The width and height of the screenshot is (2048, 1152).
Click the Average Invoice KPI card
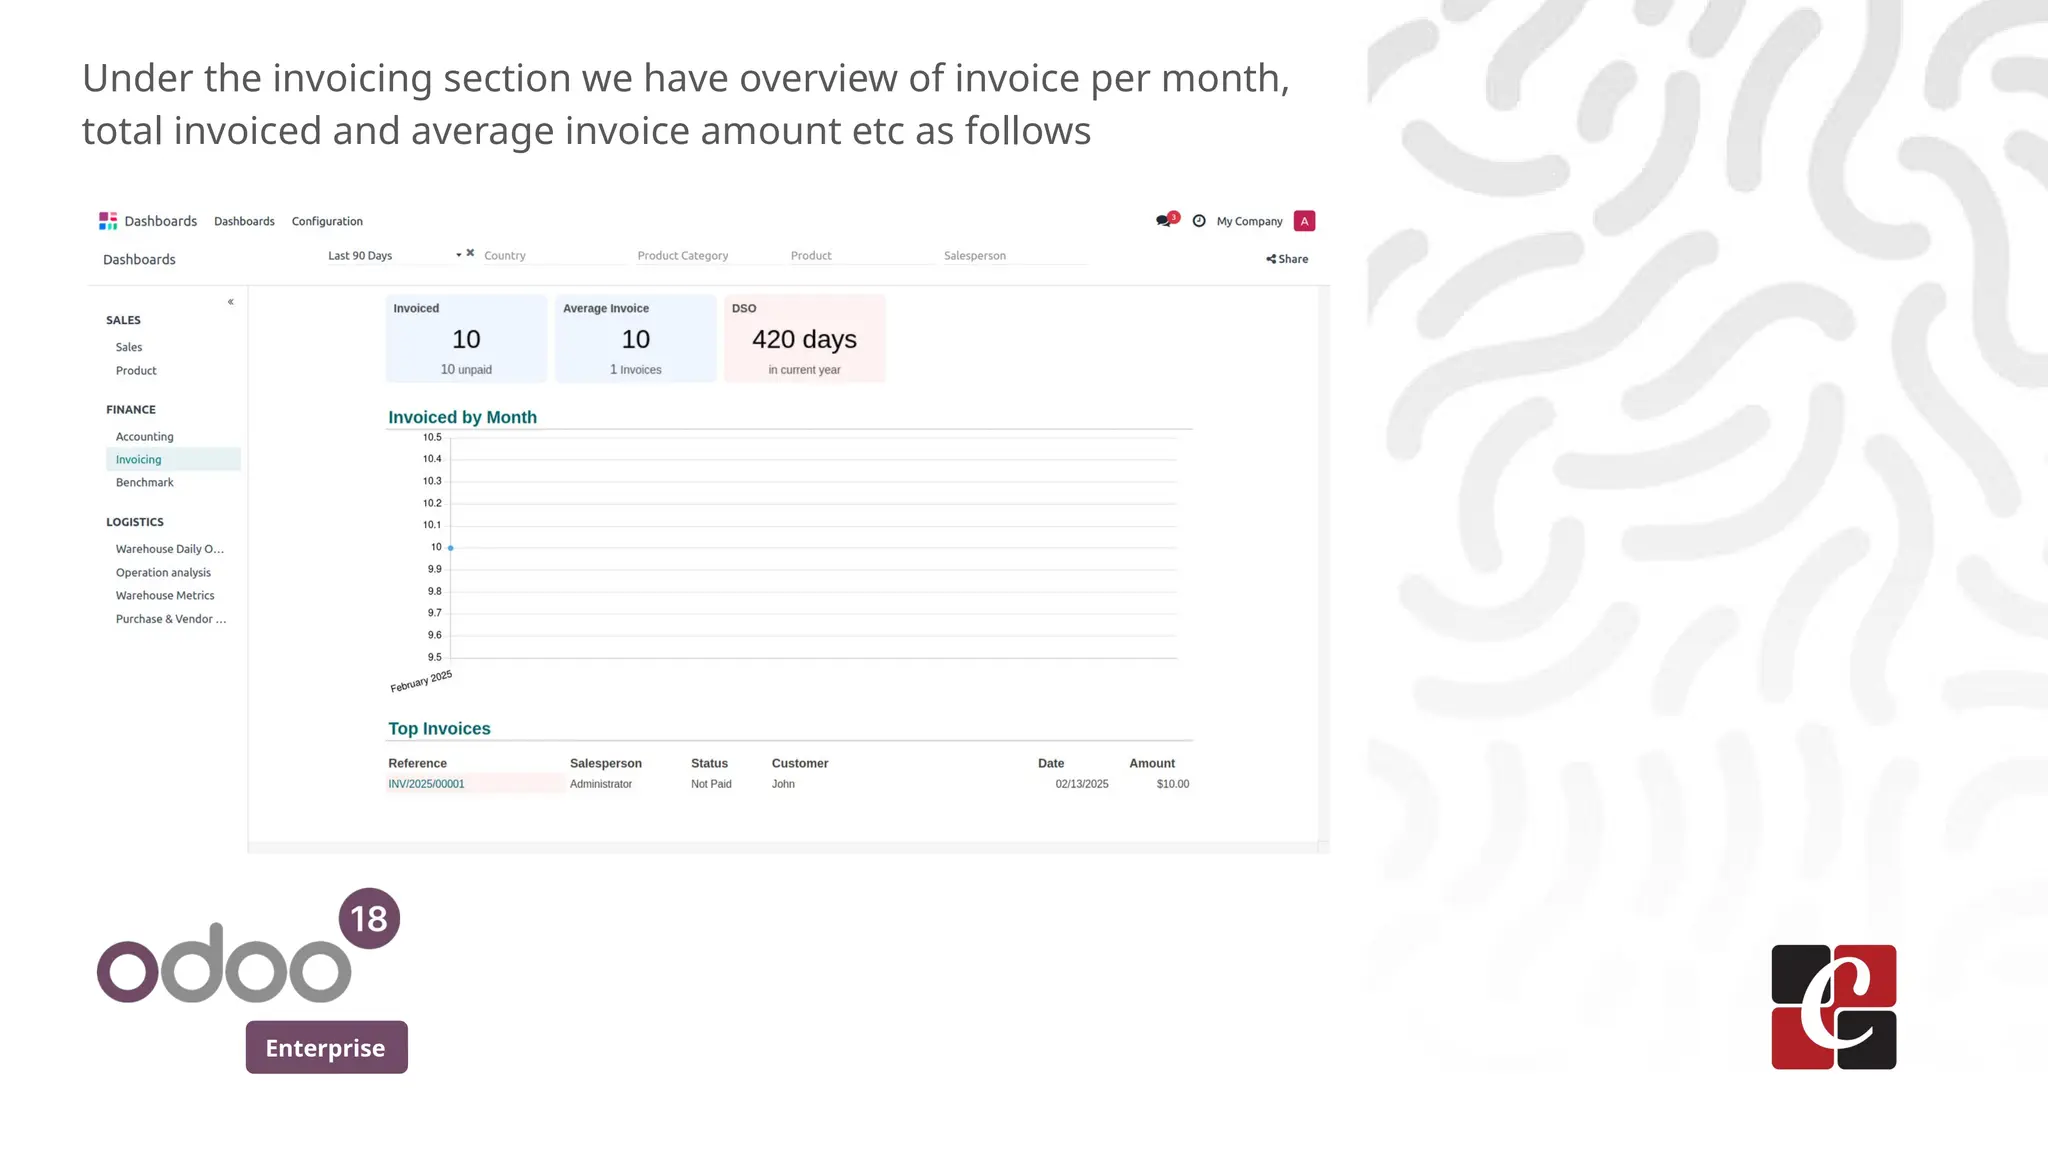[x=635, y=338]
